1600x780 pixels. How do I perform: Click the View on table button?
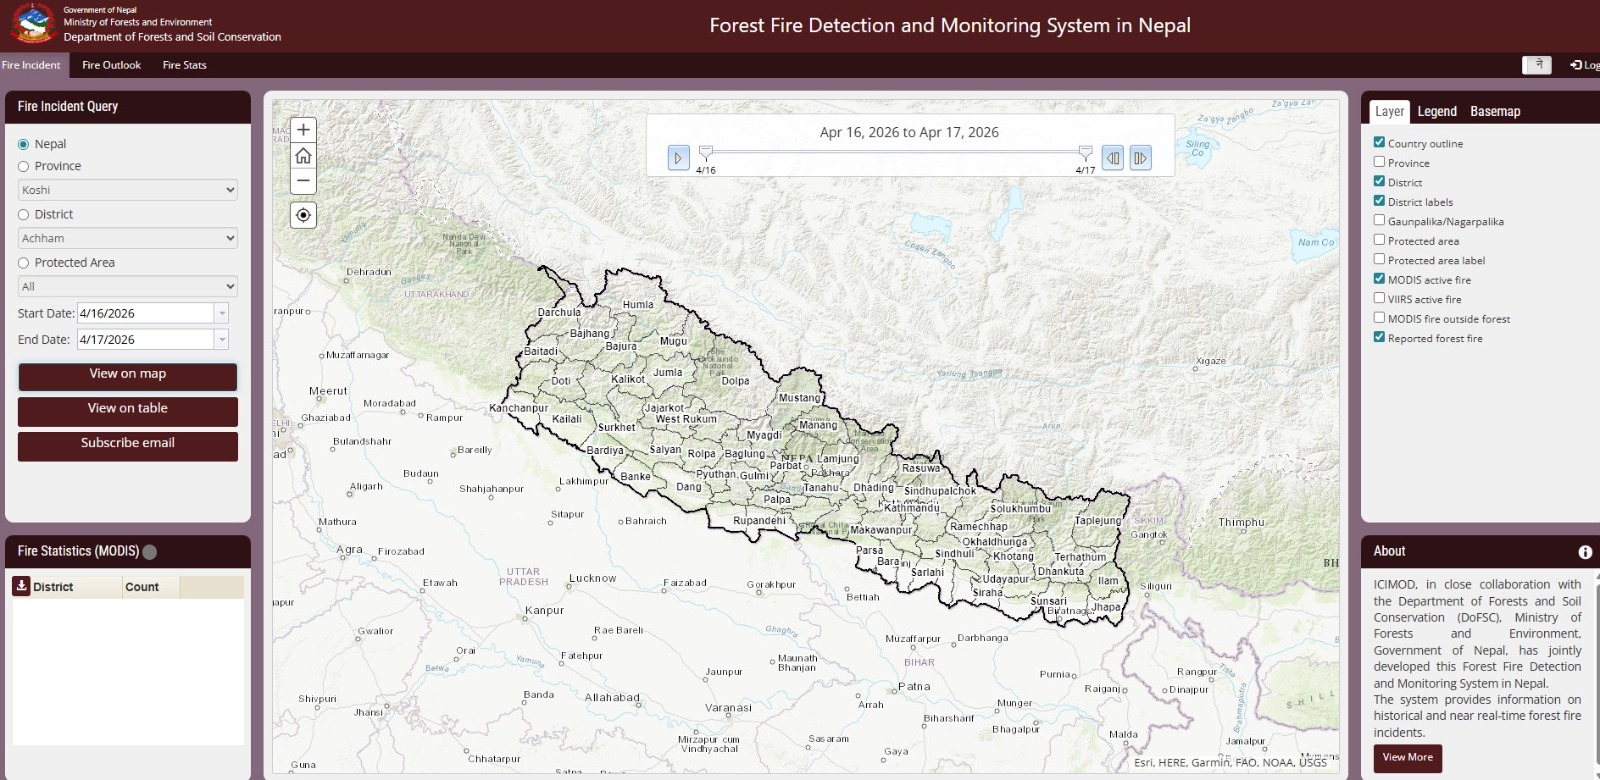[x=128, y=409]
